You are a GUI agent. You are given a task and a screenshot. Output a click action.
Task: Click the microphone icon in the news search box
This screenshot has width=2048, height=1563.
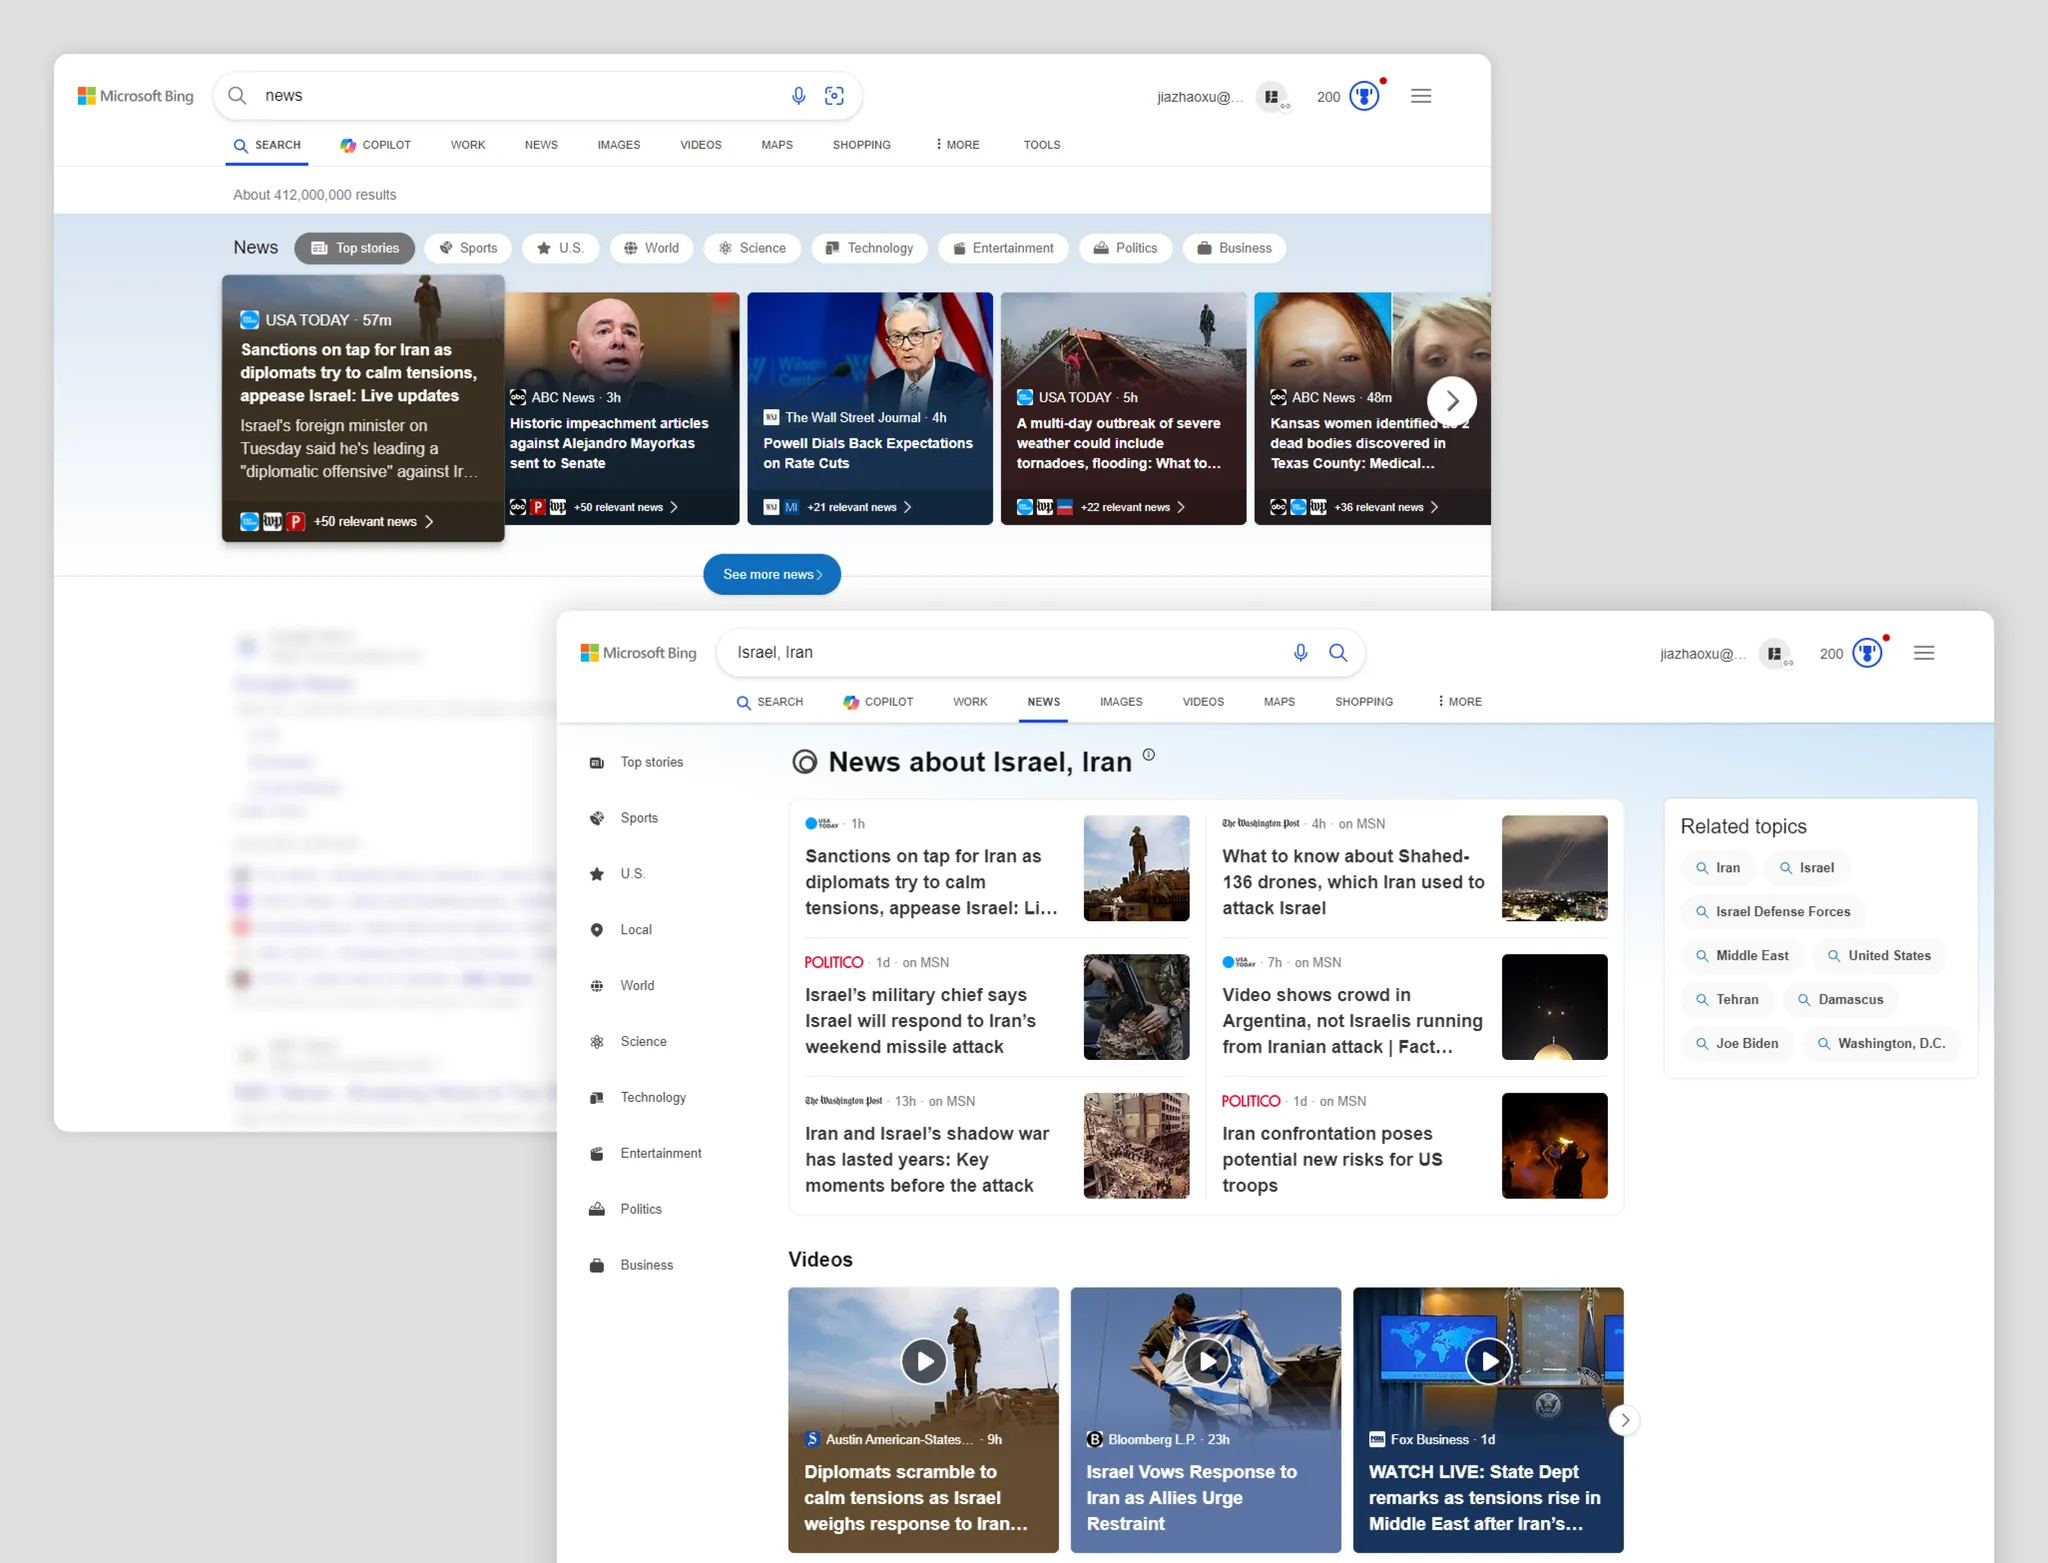tap(798, 96)
